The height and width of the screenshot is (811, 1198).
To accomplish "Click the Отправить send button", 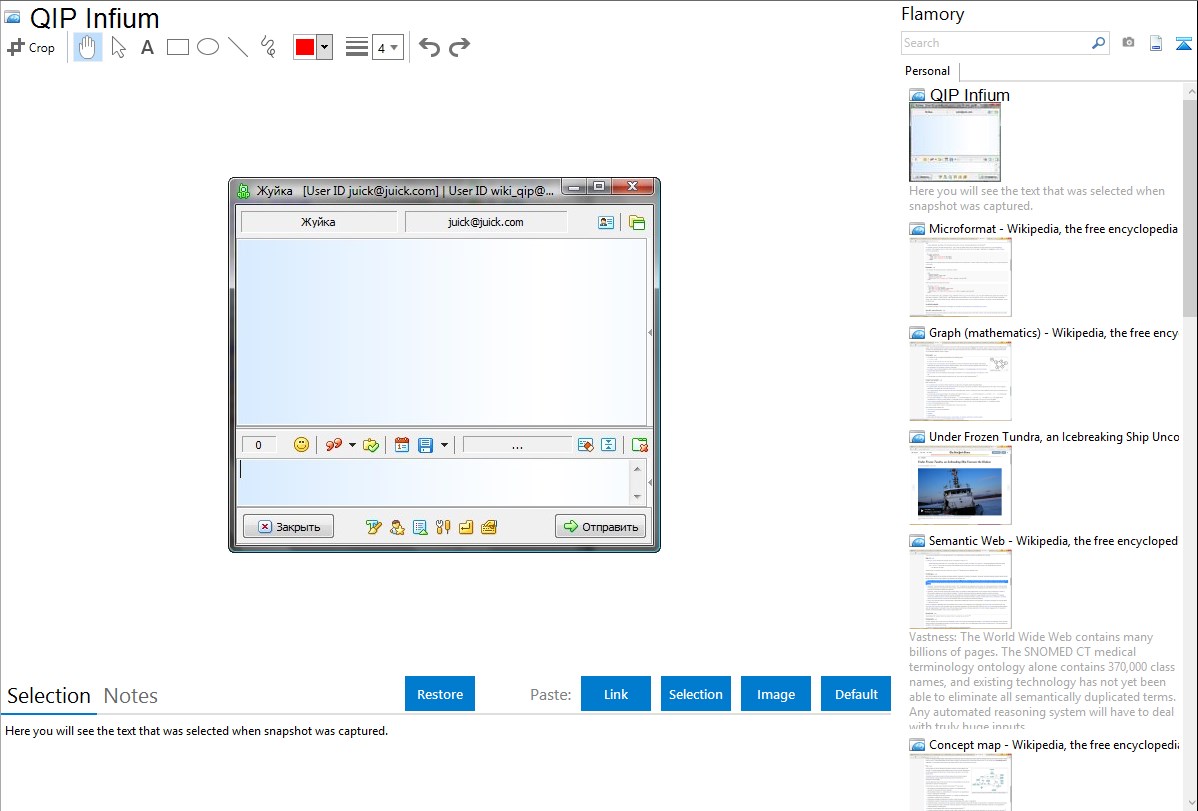I will tap(601, 526).
